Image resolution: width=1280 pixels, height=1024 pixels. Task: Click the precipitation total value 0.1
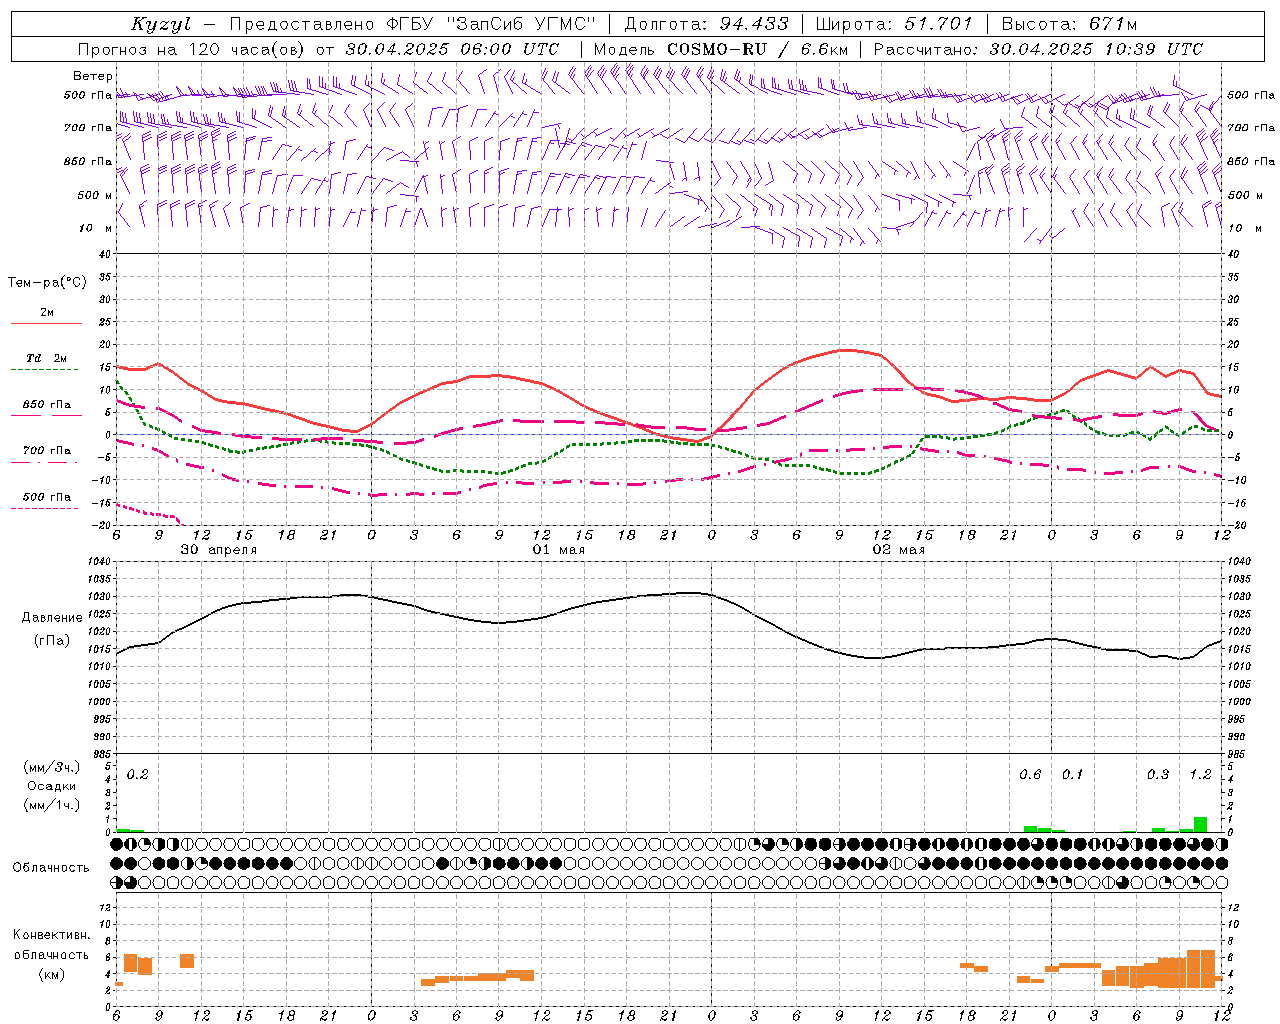(1072, 775)
